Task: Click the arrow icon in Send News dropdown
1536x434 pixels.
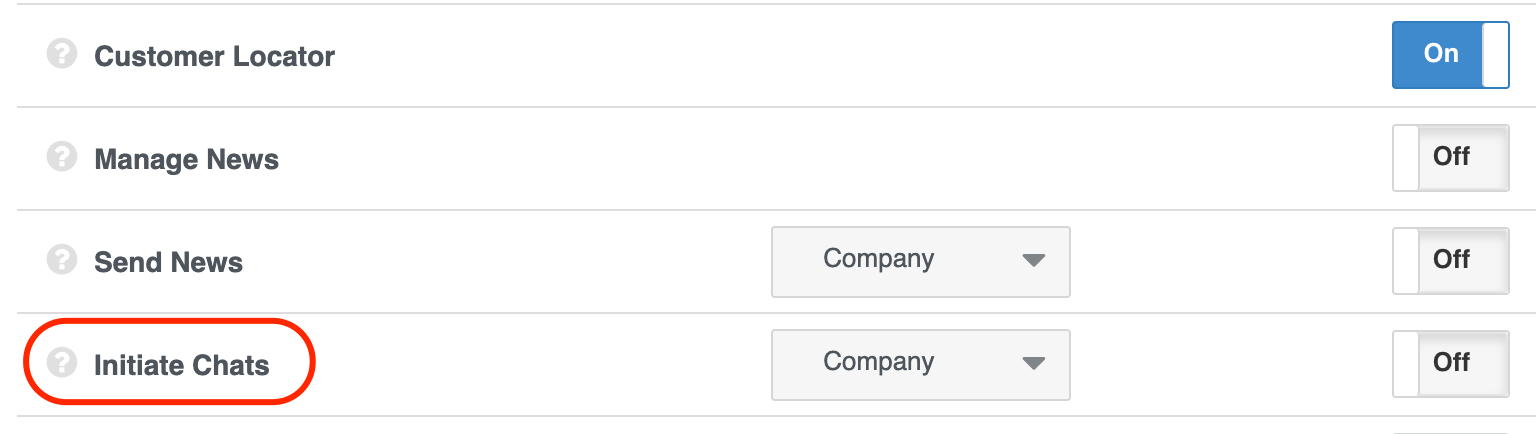Action: [x=1033, y=260]
